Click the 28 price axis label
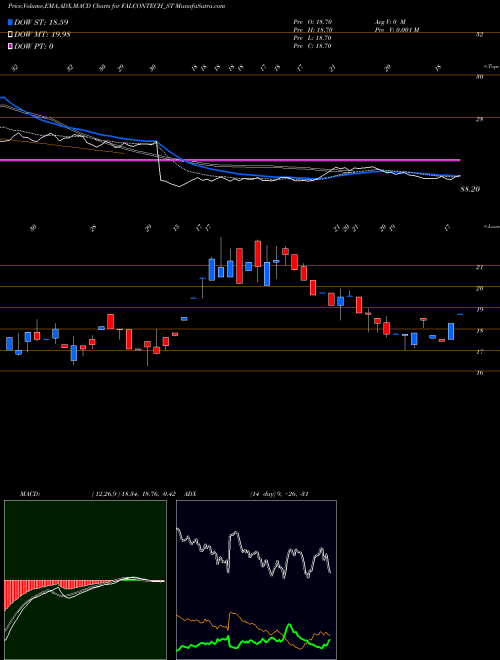This screenshot has width=500, height=660. pos(479,119)
